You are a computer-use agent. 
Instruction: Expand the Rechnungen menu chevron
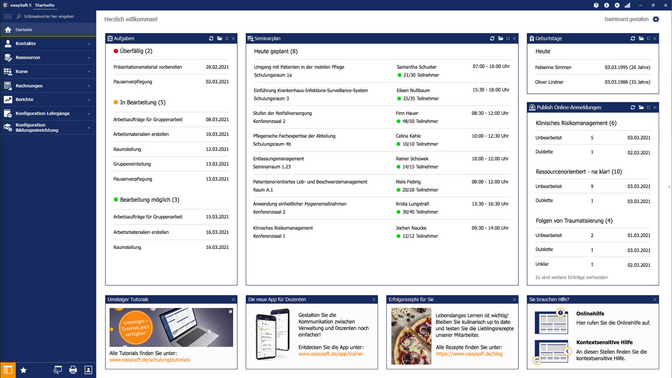(x=89, y=86)
